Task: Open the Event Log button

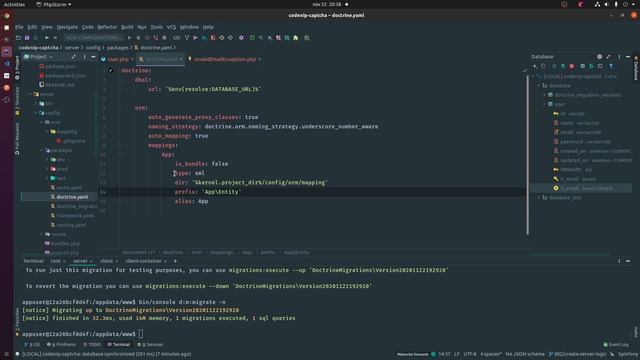Action: tap(616, 344)
